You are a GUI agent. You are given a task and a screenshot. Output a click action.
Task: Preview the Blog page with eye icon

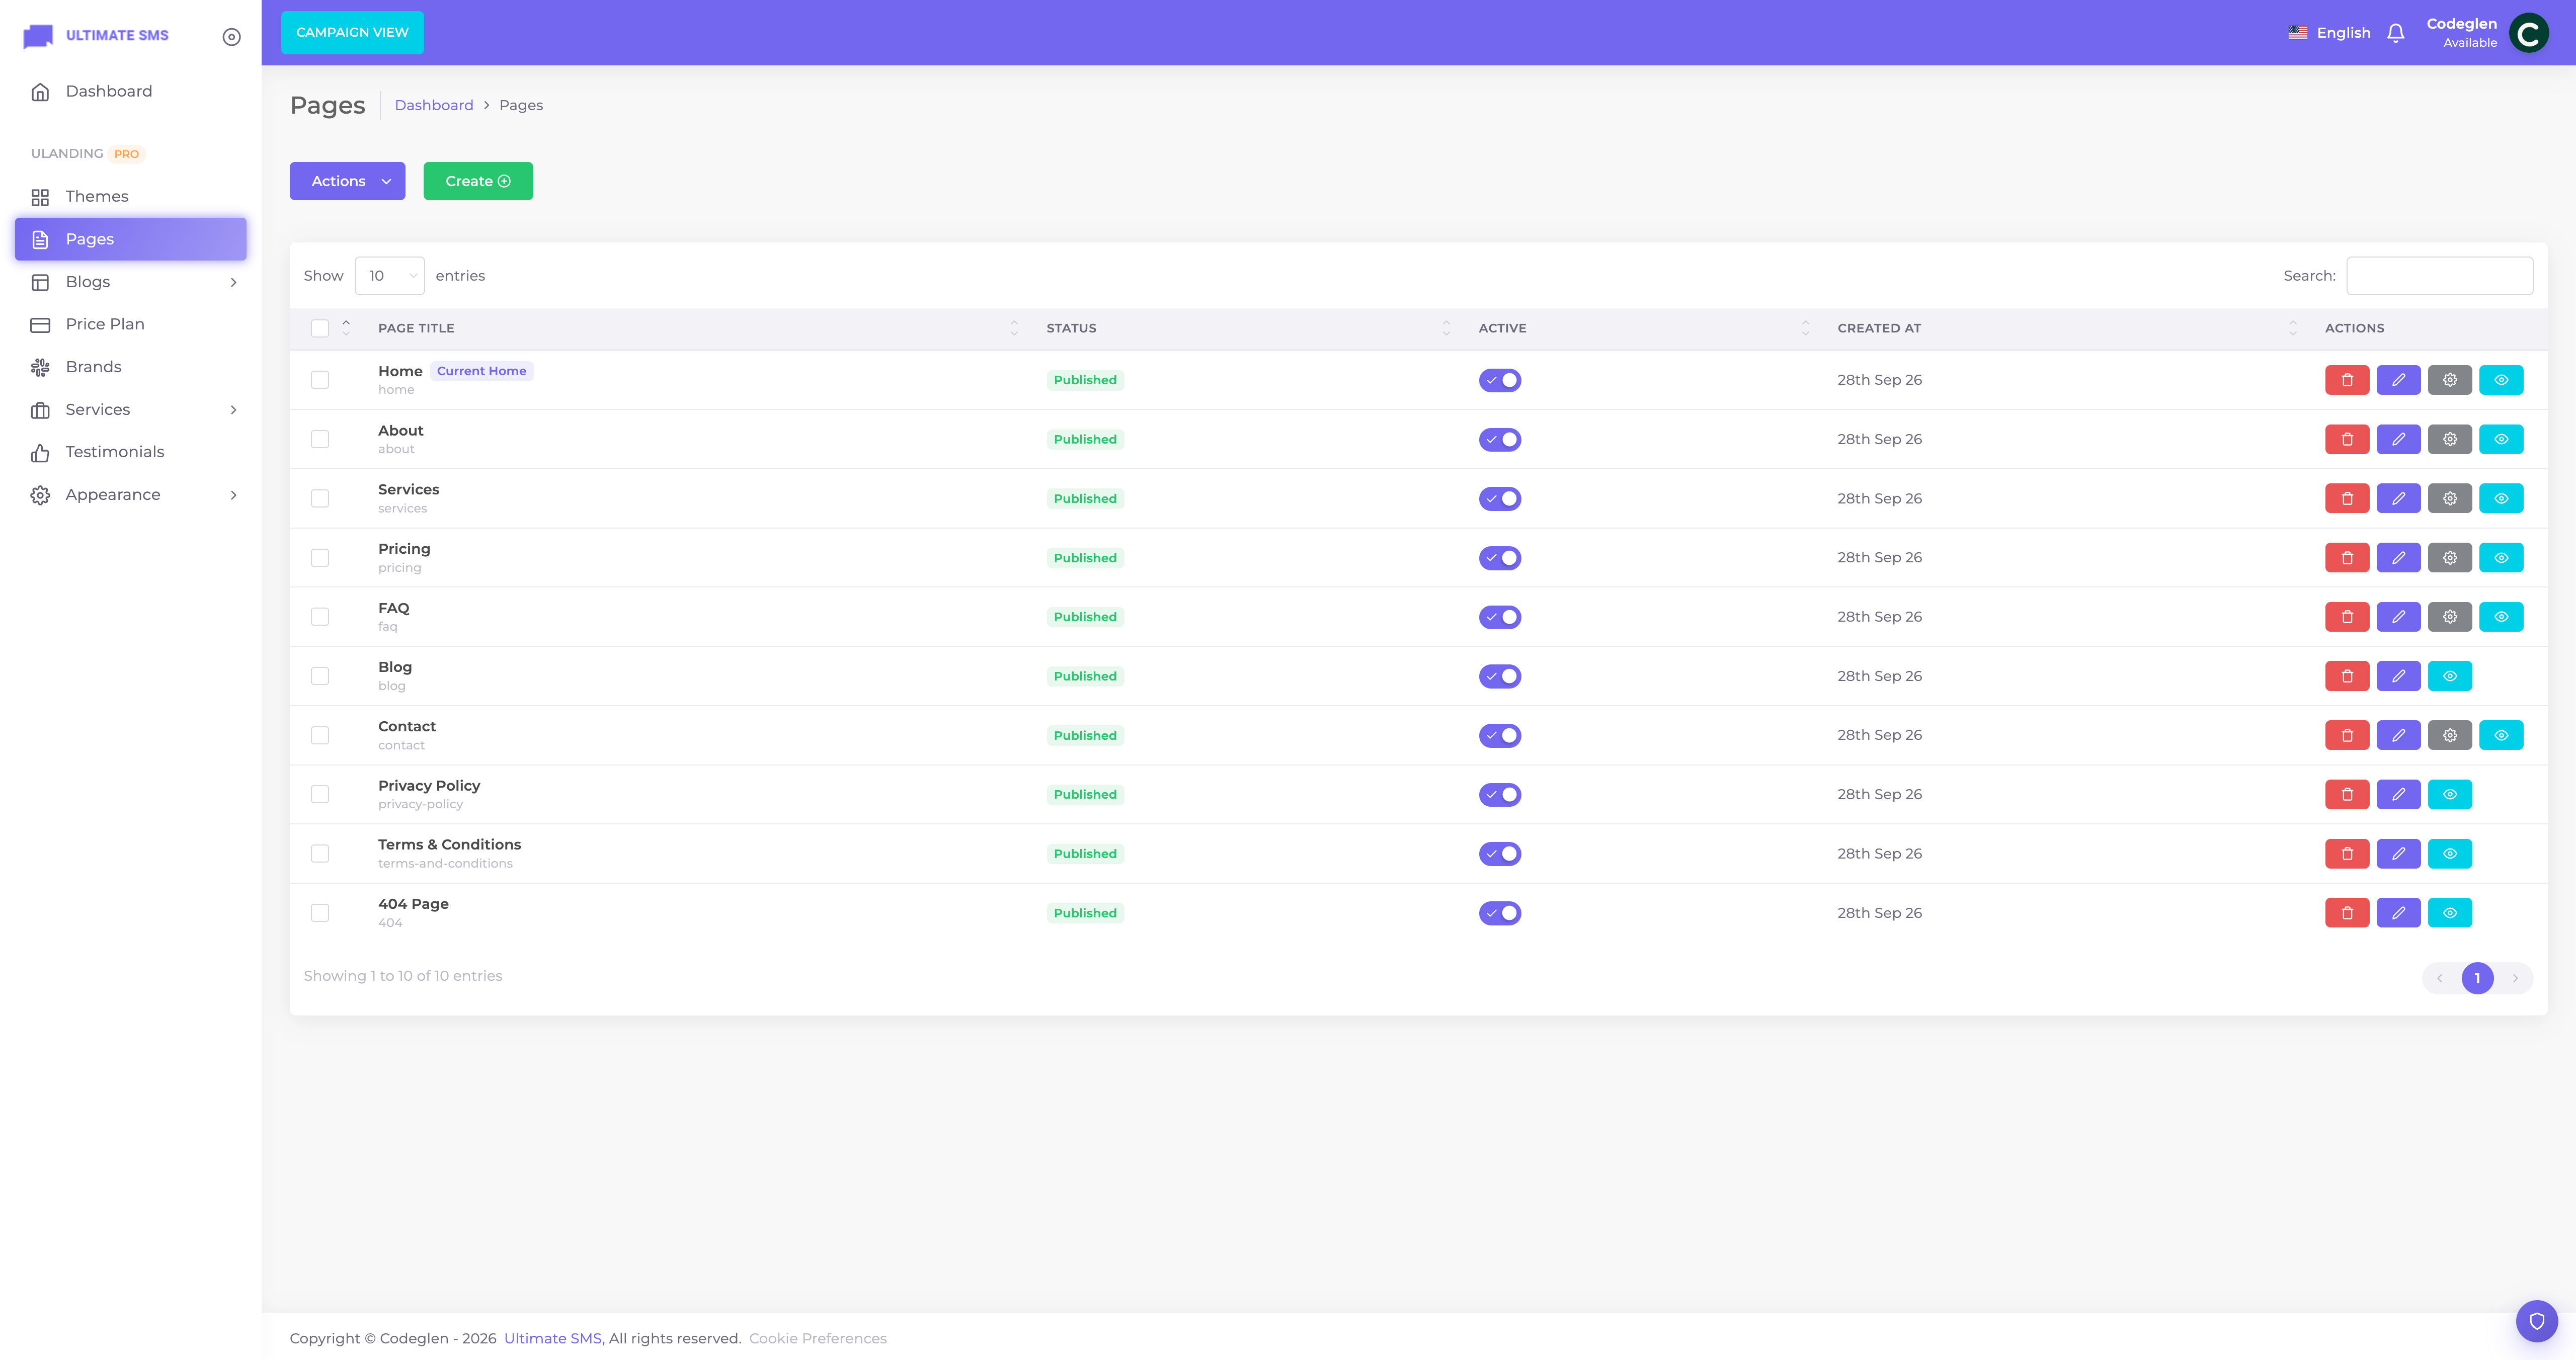tap(2449, 676)
